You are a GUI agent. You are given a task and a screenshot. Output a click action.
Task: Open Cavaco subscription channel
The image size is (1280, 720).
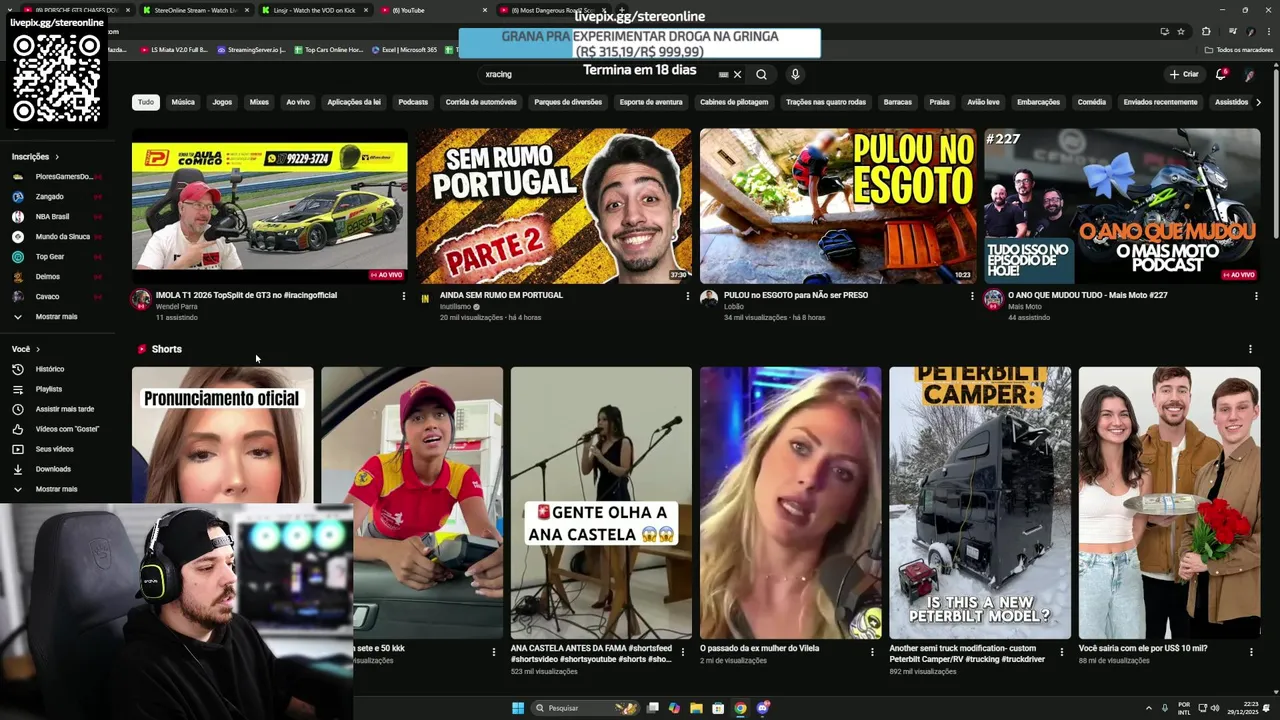tap(47, 296)
